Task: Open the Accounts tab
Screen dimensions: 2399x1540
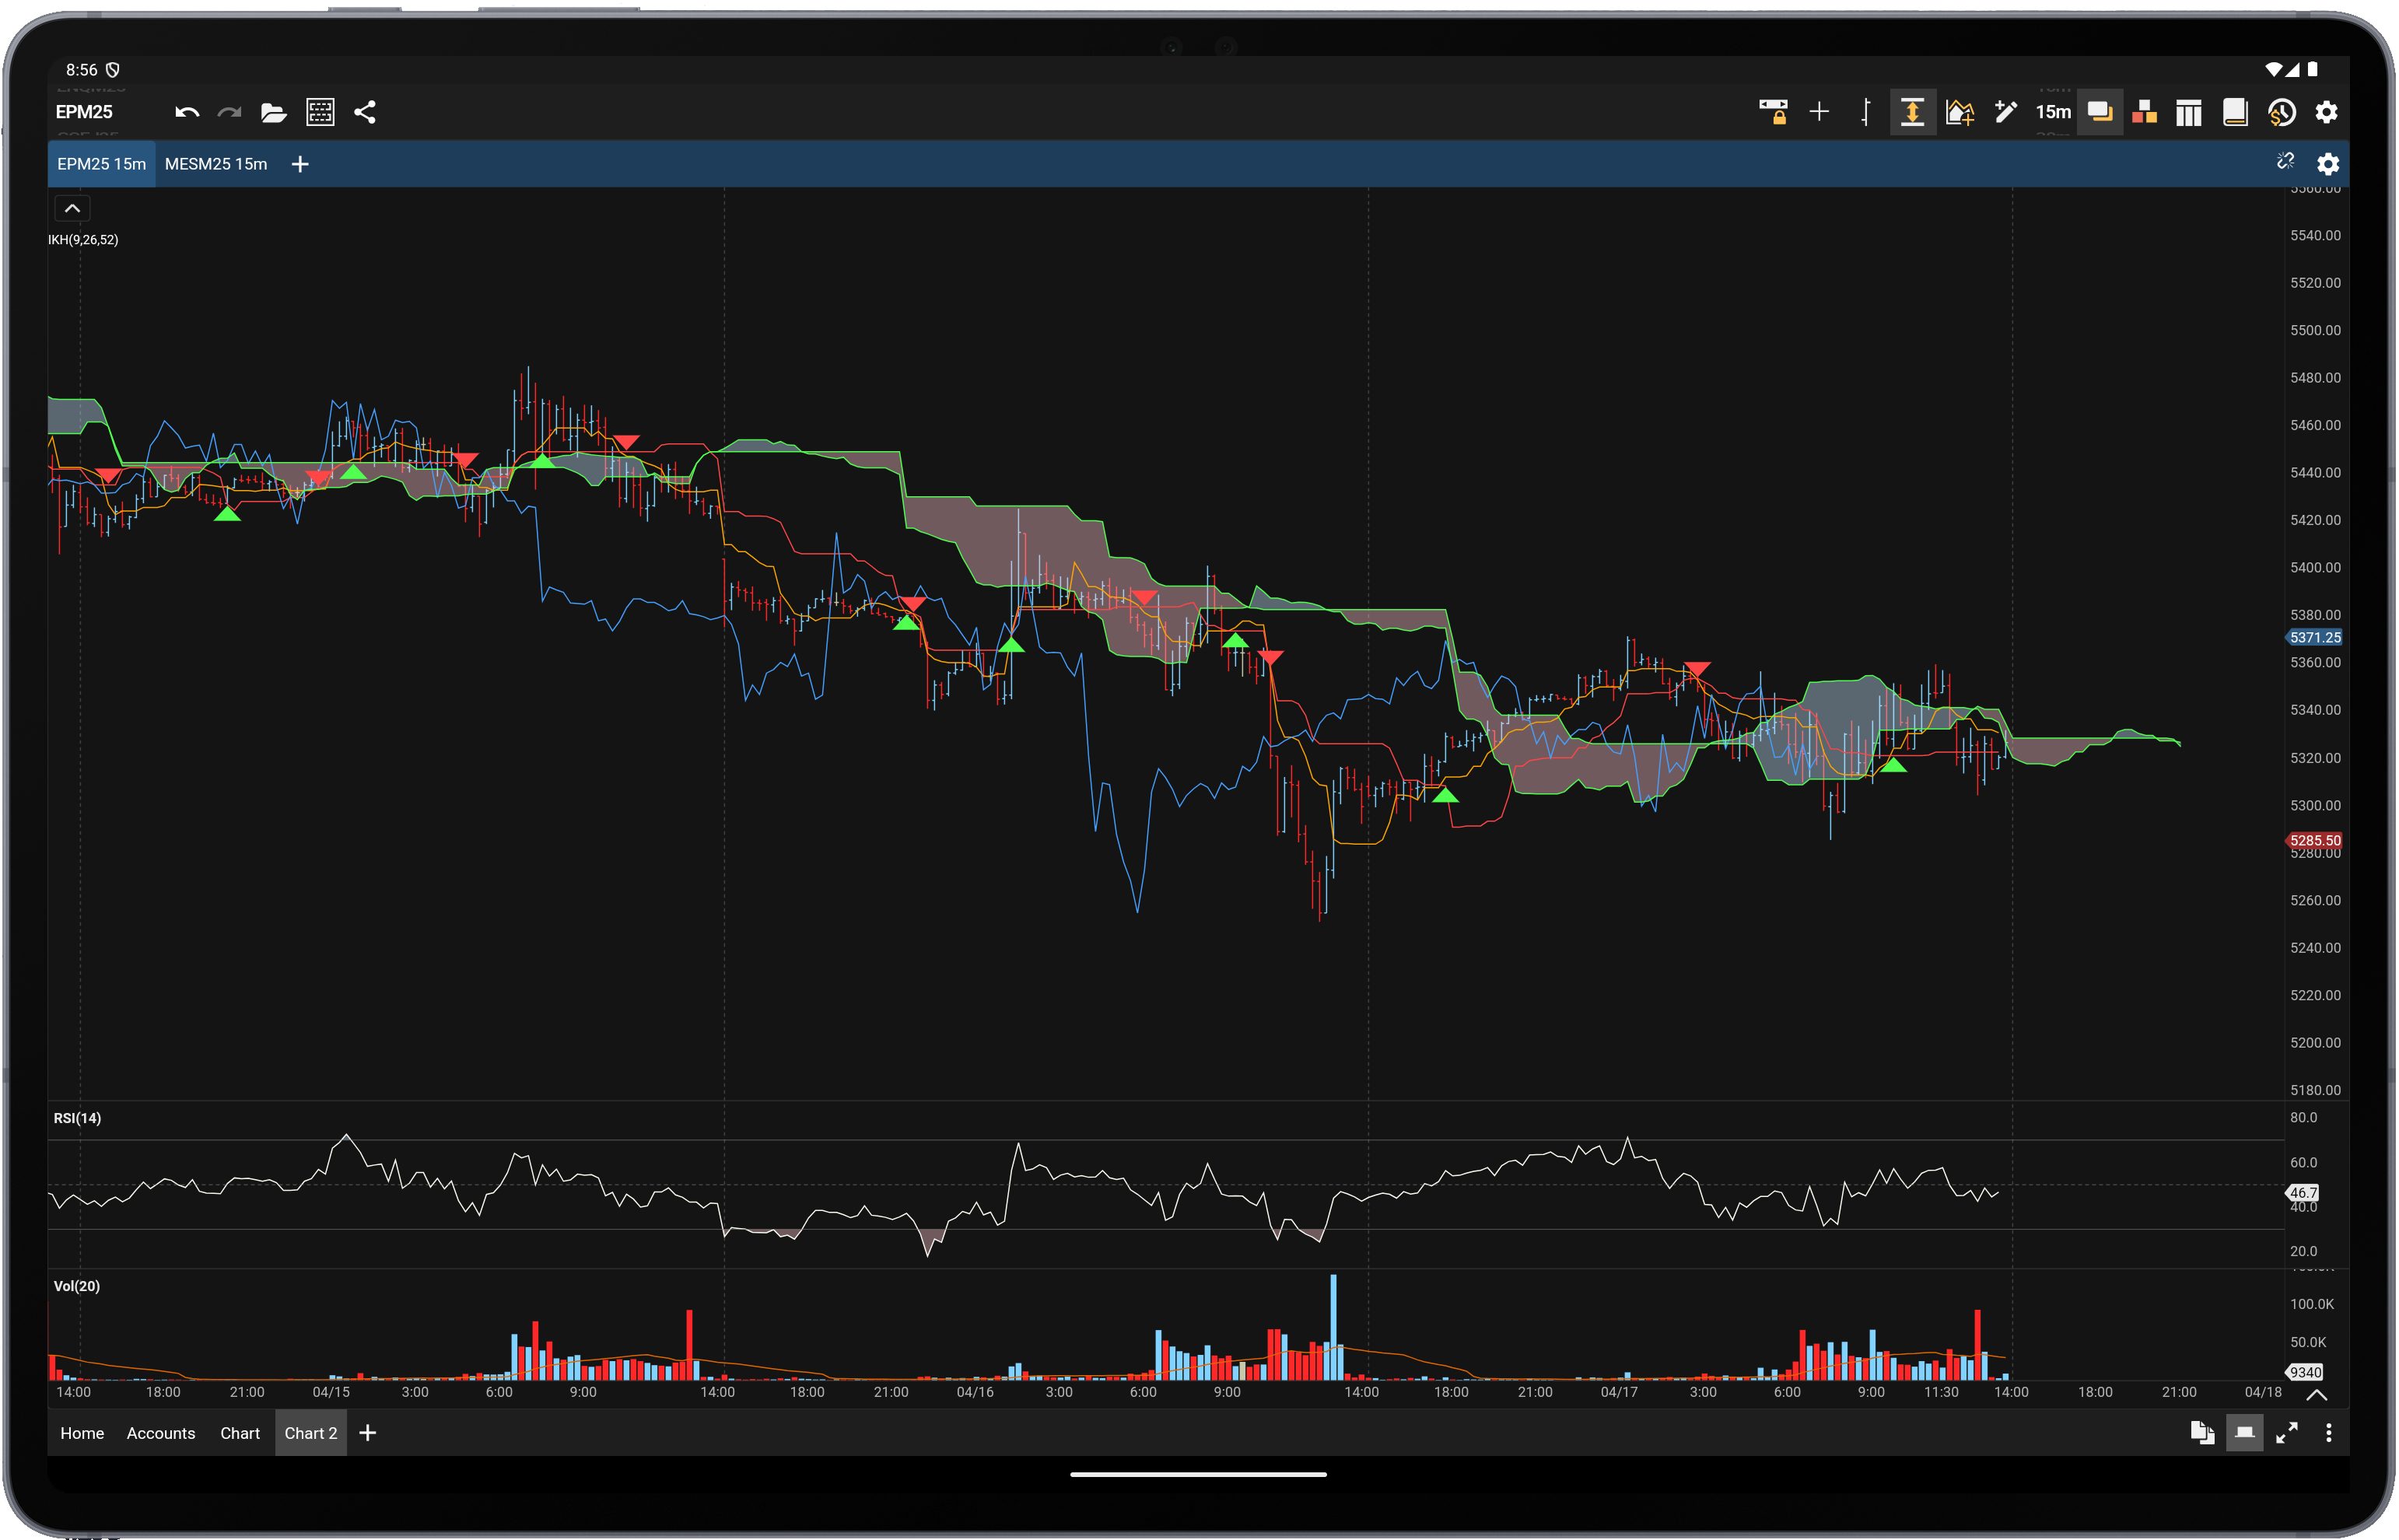Action: [161, 1433]
